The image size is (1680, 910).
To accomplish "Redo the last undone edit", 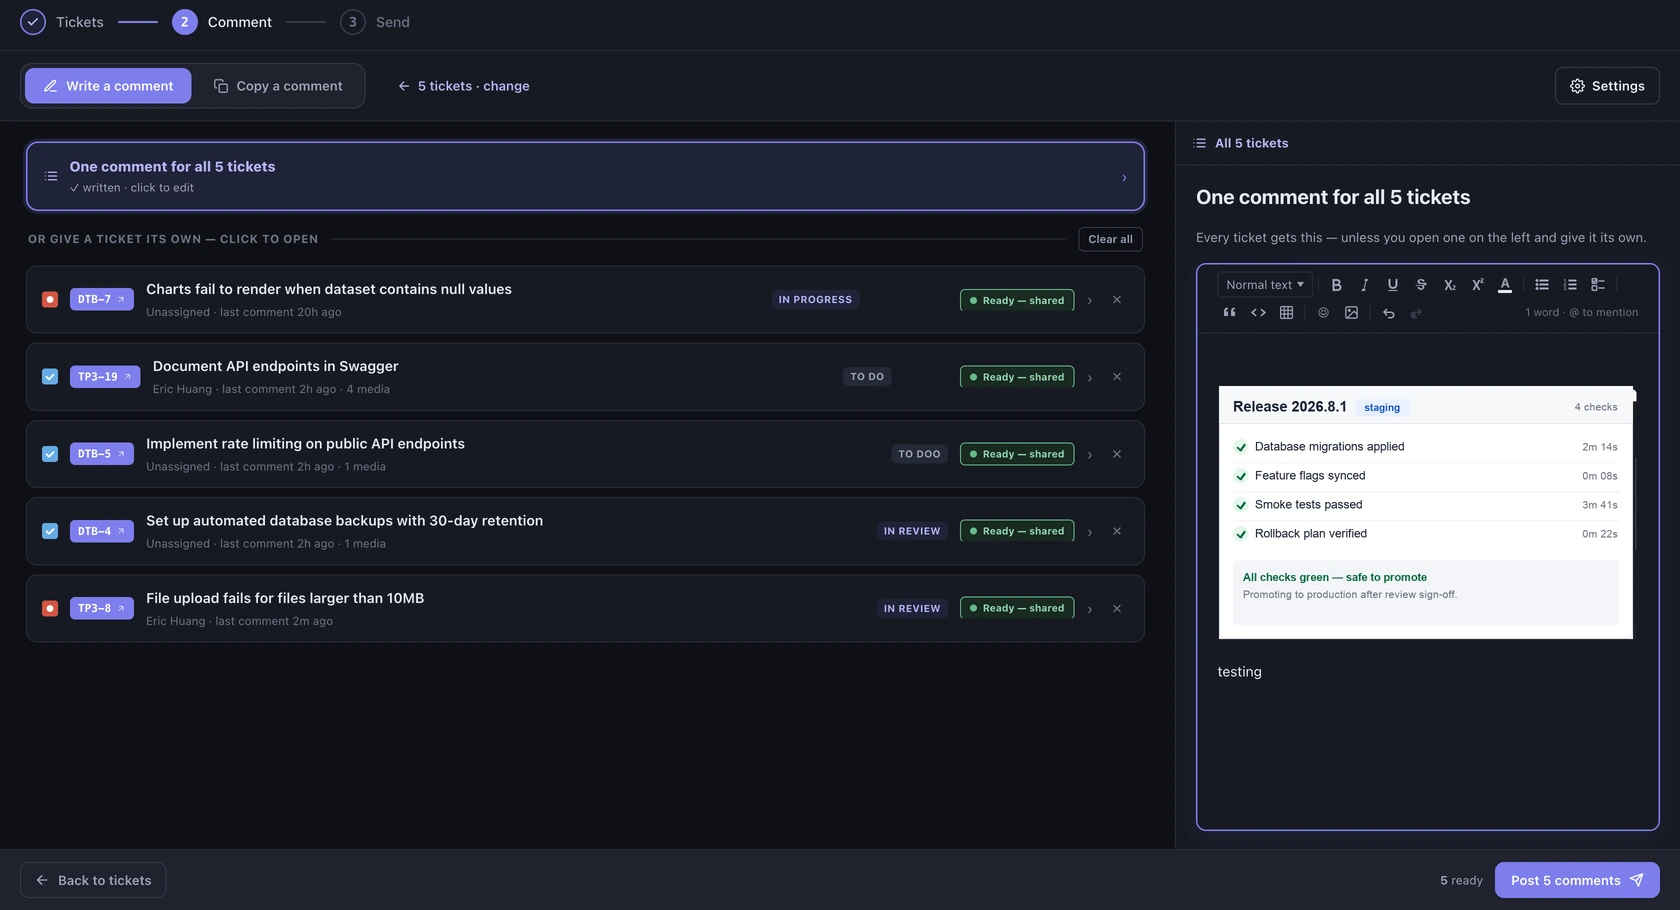I will point(1416,313).
